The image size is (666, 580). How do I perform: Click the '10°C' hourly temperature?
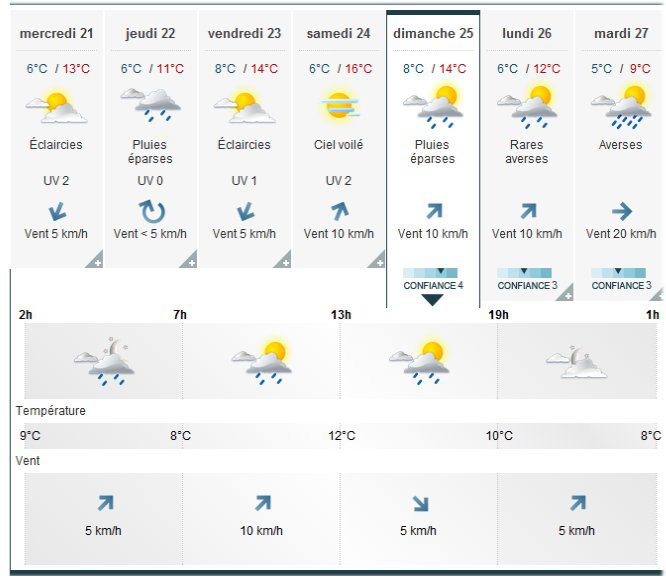click(500, 436)
